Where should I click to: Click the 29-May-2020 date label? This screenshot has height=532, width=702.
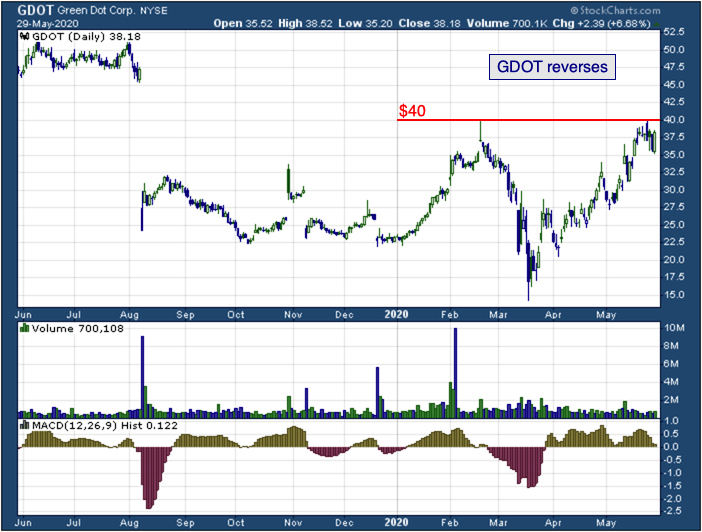pos(47,24)
